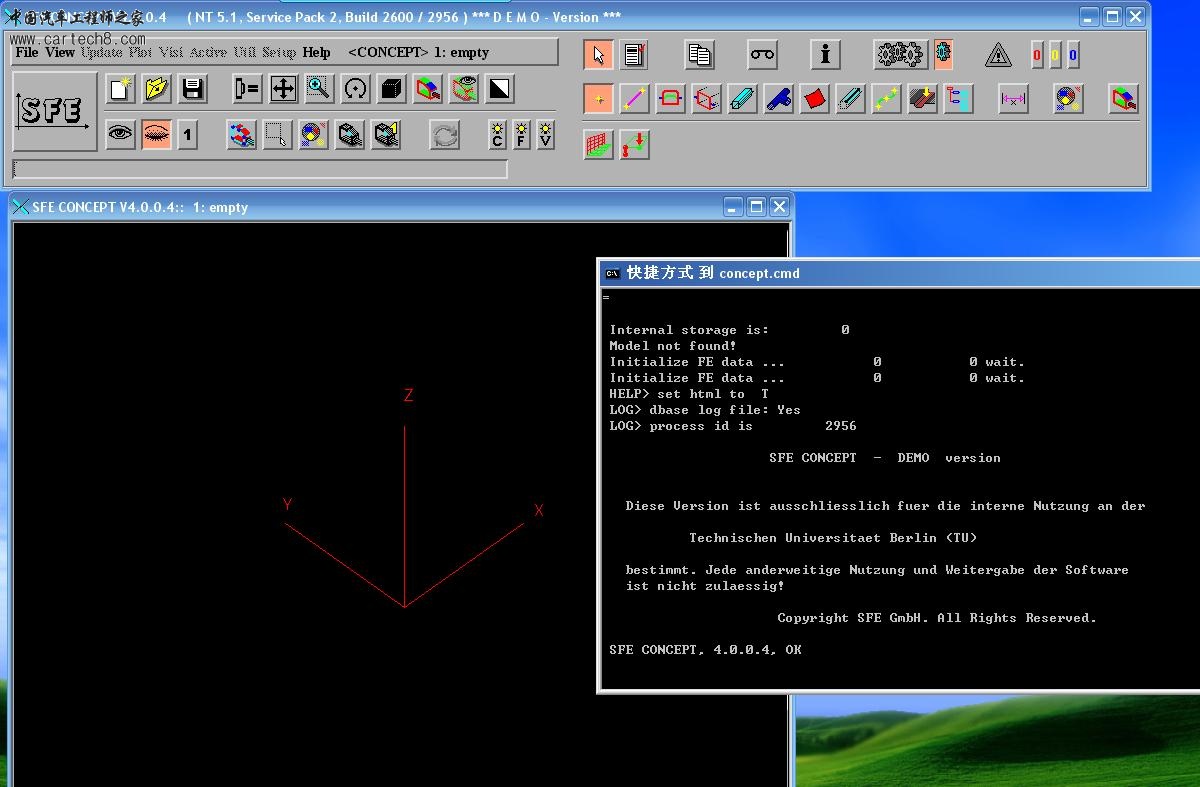Click the black-white diagonal contrast icon
1200x787 pixels.
pyautogui.click(x=499, y=89)
